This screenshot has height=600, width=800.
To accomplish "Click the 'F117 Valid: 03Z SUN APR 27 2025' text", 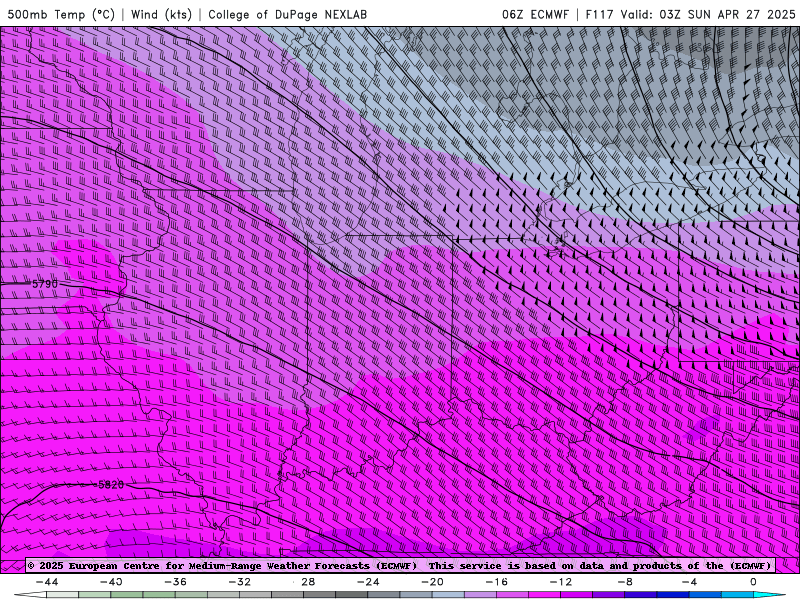I will (x=690, y=14).
